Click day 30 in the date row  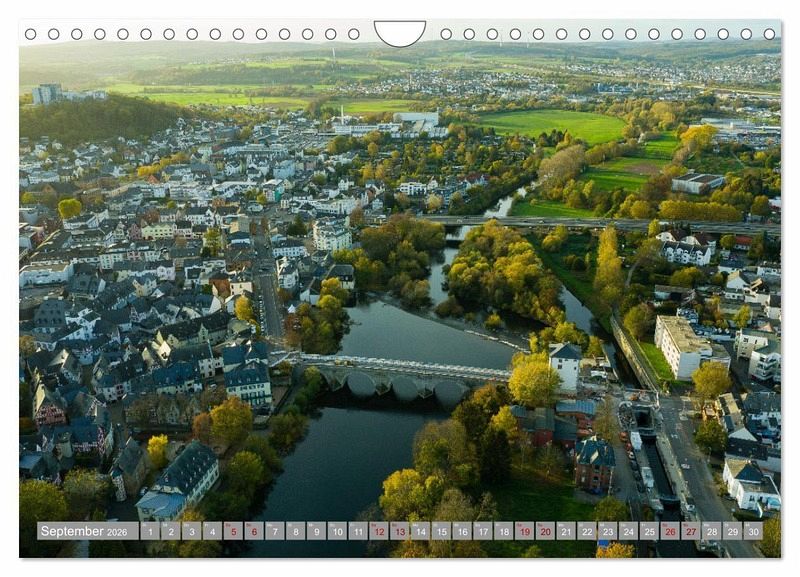754,531
